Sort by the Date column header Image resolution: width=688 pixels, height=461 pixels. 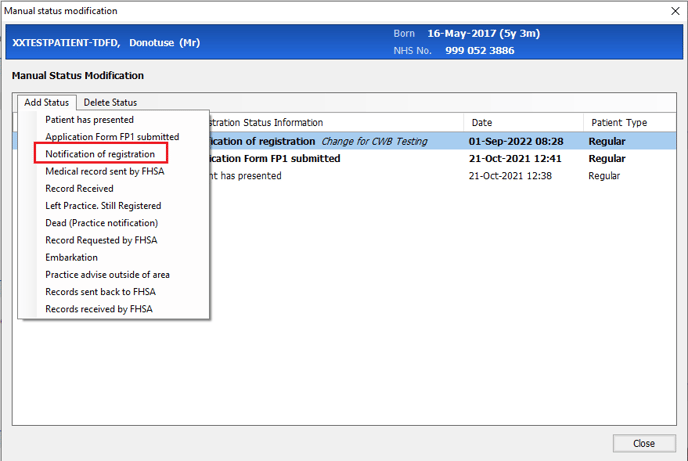[522, 122]
